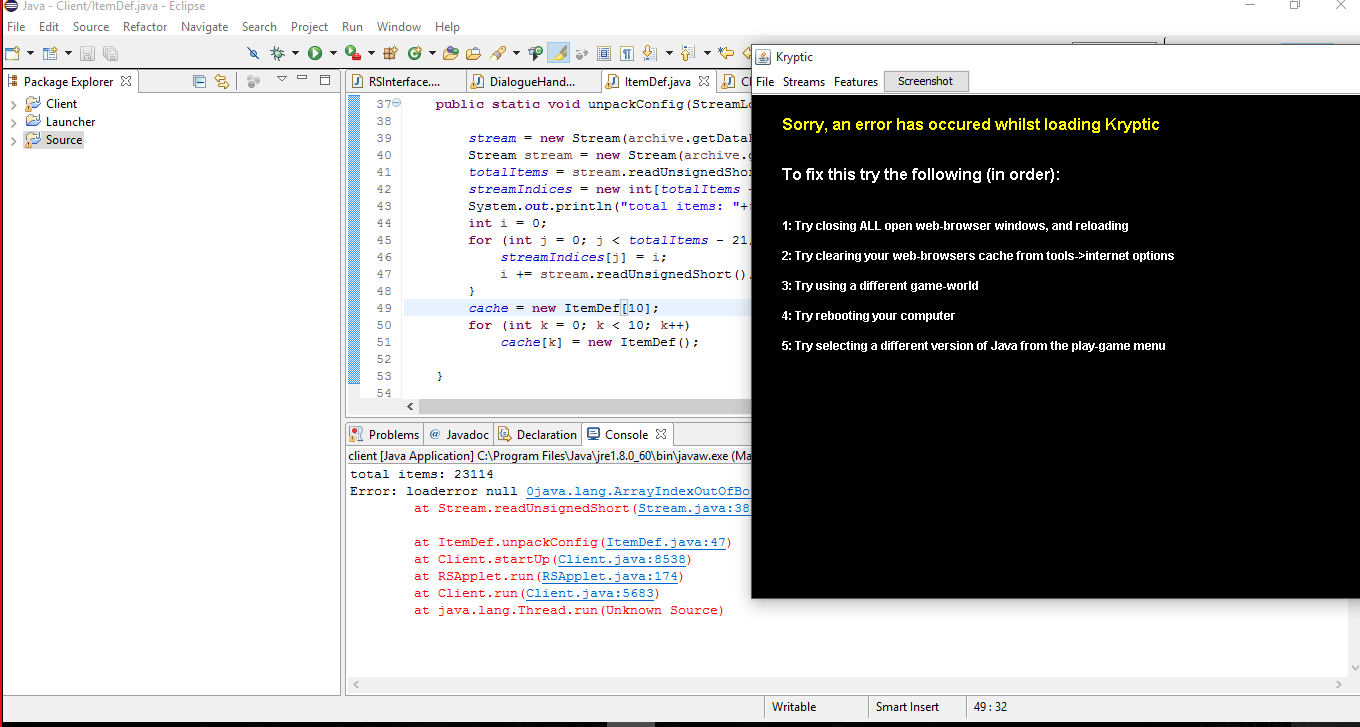
Task: Switch to the Problems tab
Action: tap(385, 434)
